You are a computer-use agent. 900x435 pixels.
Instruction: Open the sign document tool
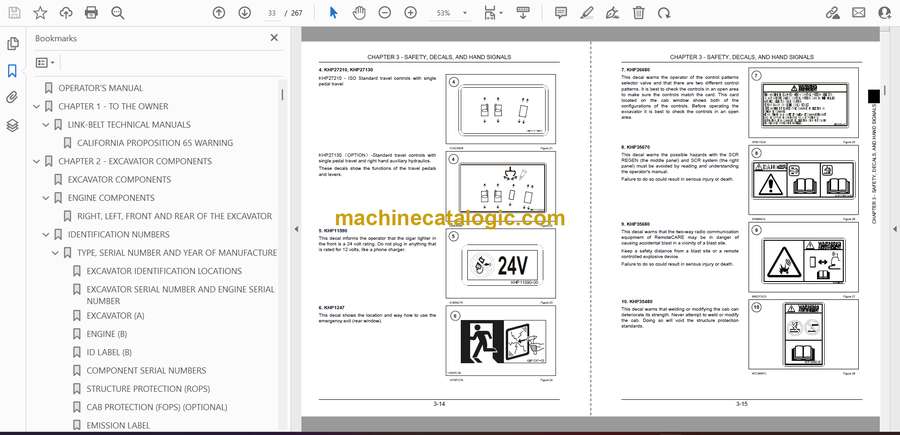612,13
